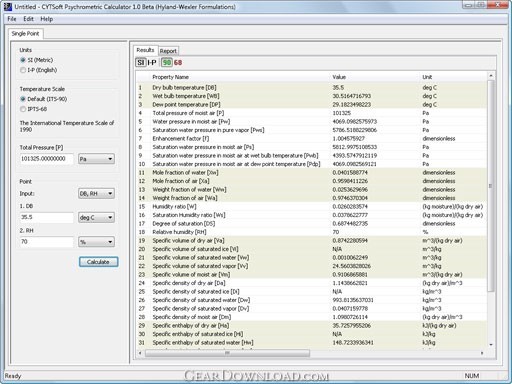Click NUM indicator in status bar
512x384 pixels.
(472, 376)
